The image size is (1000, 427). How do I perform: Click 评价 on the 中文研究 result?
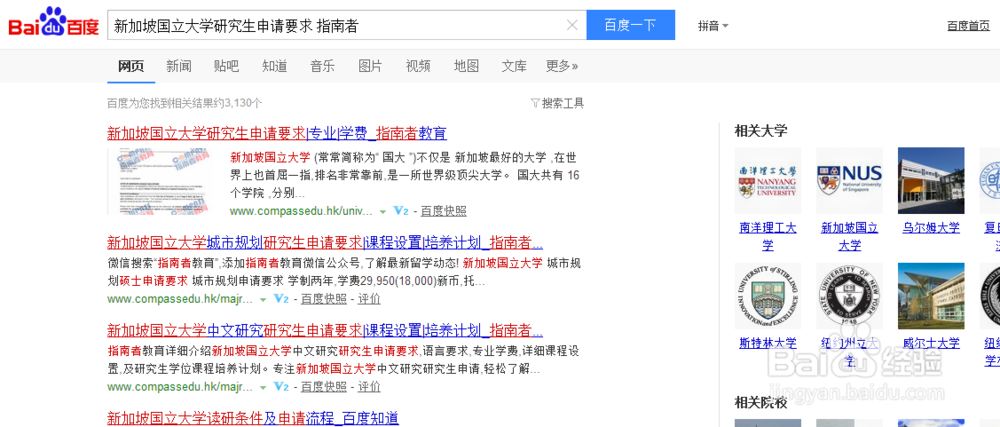[x=369, y=386]
